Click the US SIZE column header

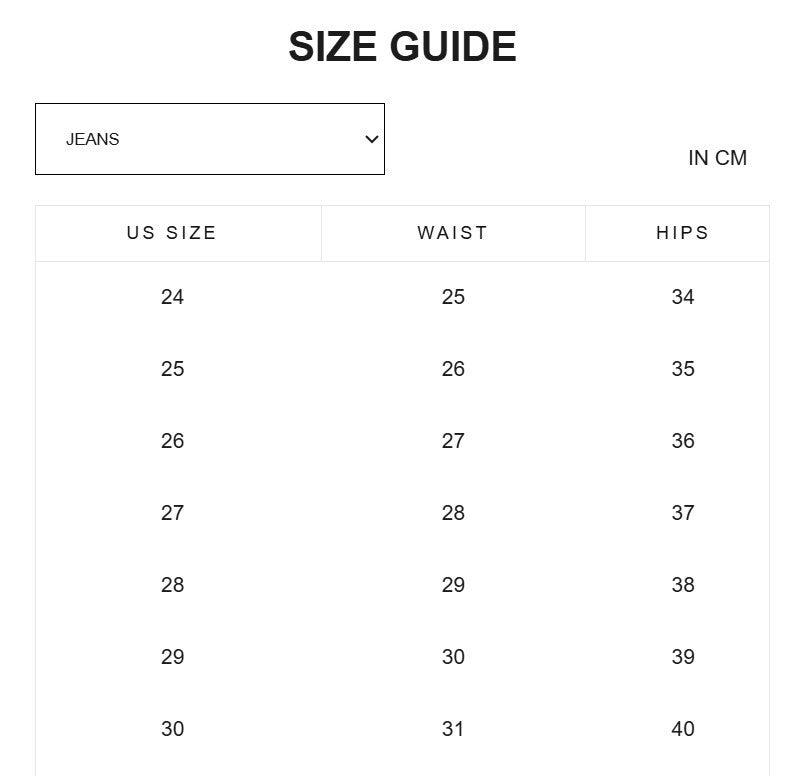click(172, 233)
